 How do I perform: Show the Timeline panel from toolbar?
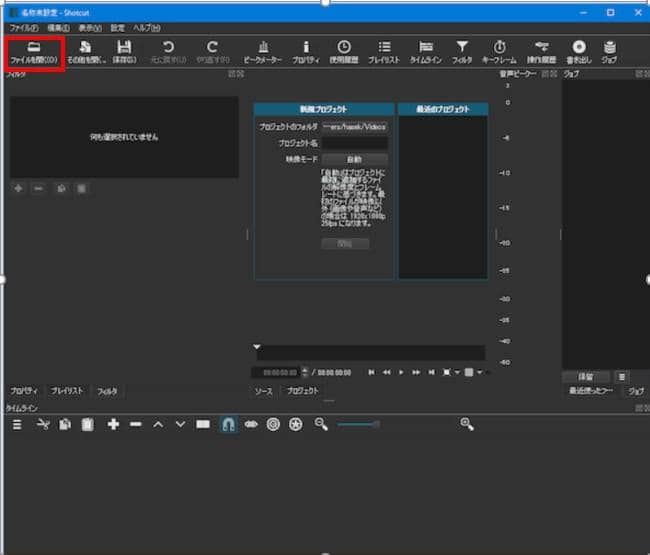pyautogui.click(x=426, y=53)
